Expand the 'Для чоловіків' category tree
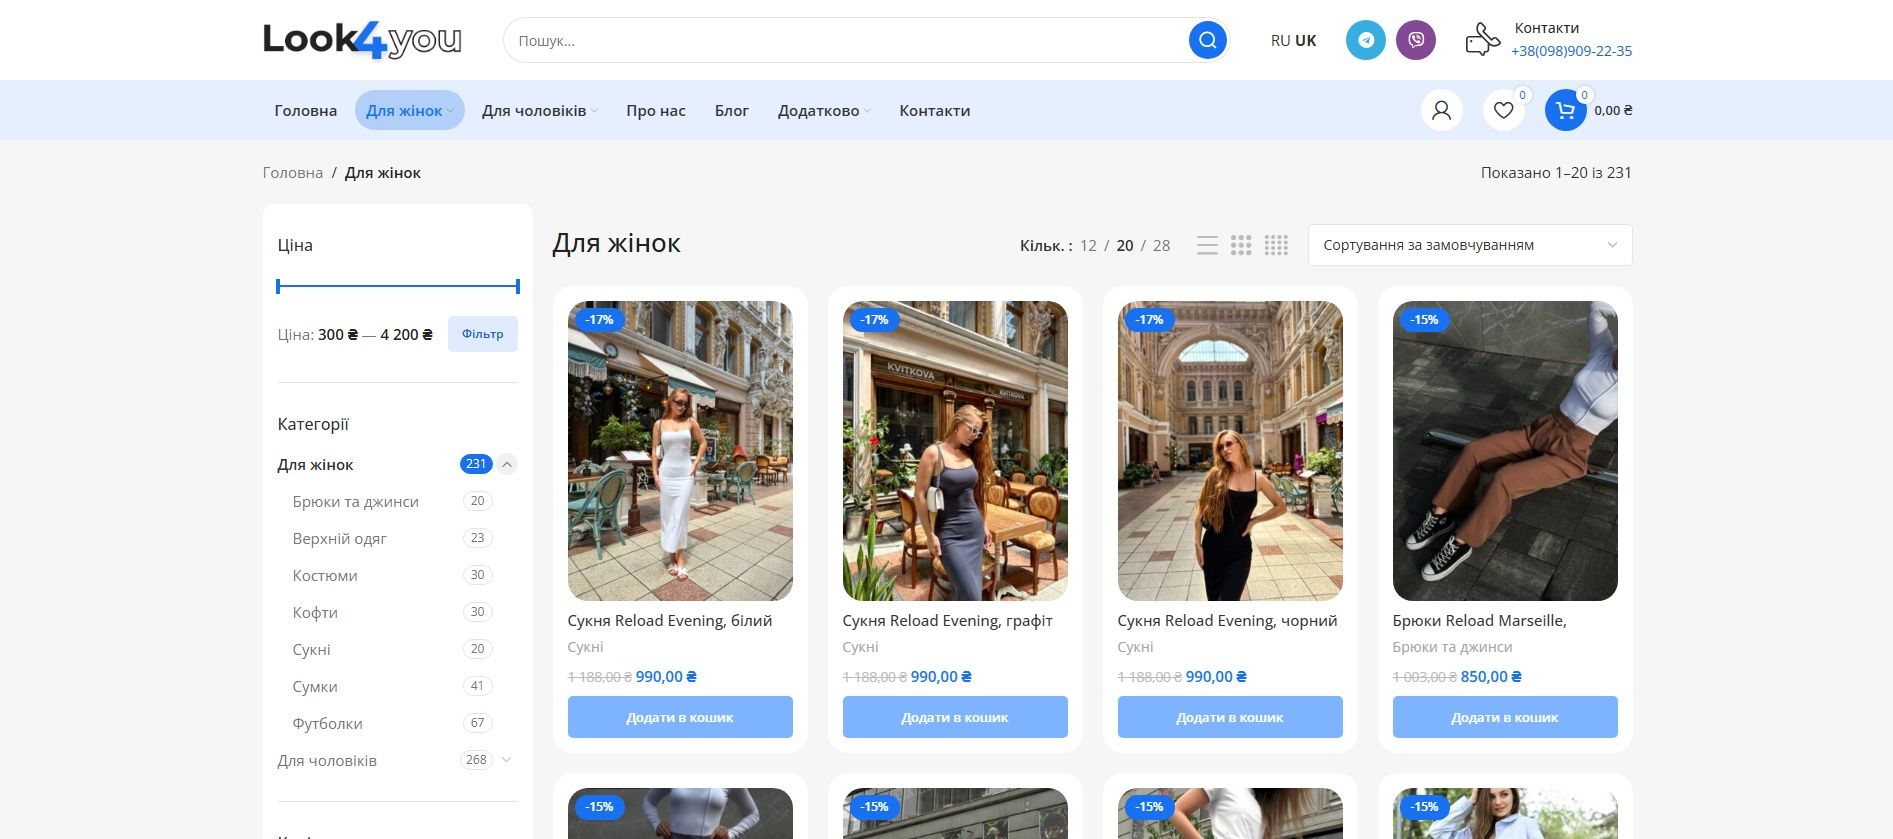Screen dimensions: 1893x839 tap(506, 760)
